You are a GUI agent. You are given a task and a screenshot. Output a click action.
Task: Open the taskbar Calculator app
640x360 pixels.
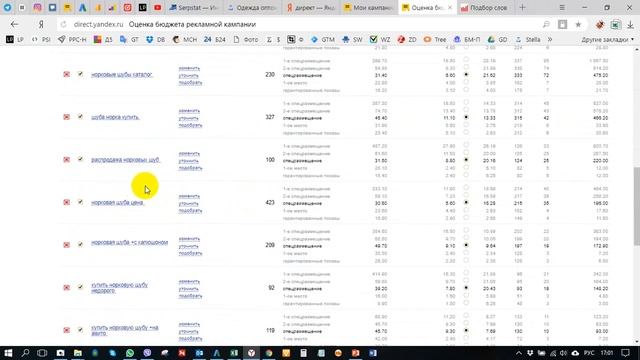click(303, 353)
